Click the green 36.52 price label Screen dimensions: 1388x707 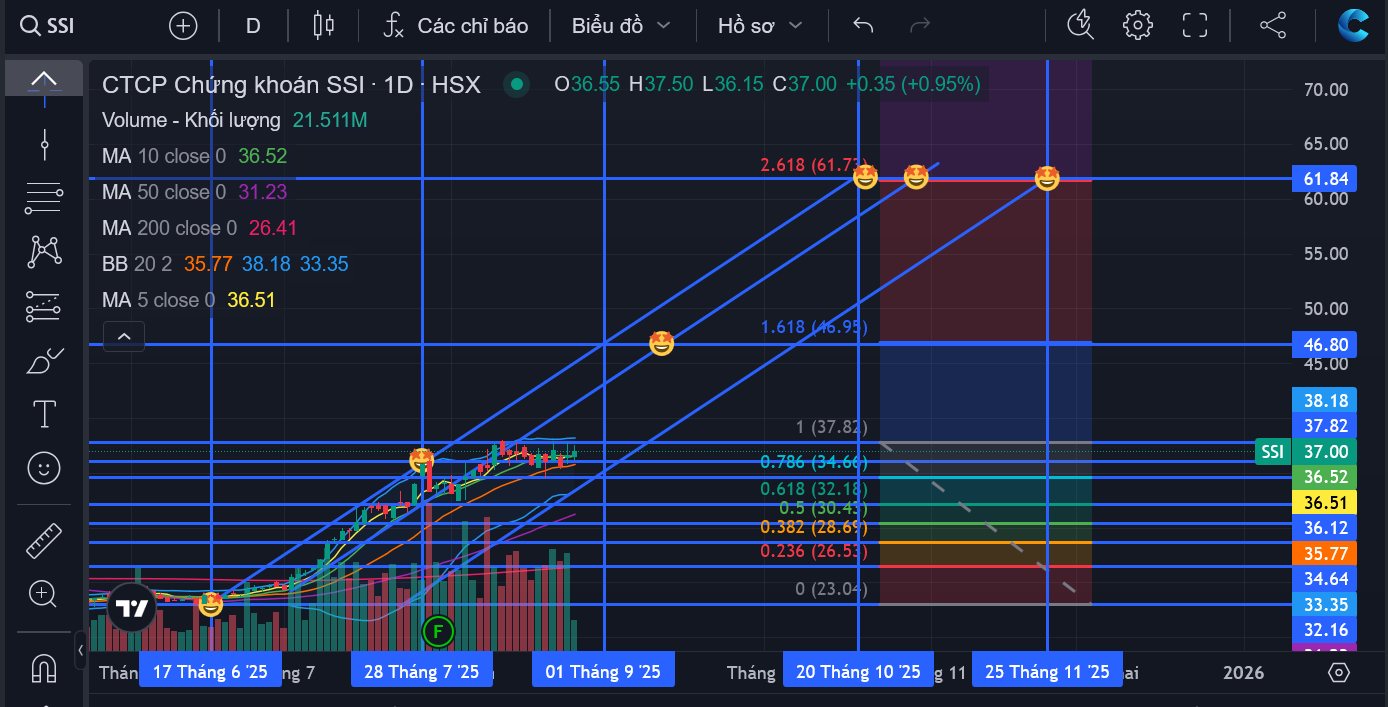(x=1326, y=477)
